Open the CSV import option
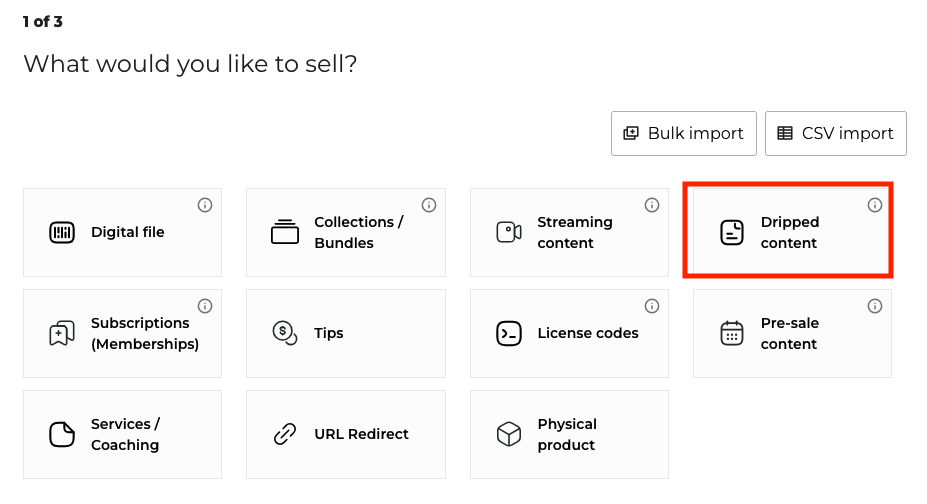Viewport: 927px width, 504px height. tap(836, 133)
